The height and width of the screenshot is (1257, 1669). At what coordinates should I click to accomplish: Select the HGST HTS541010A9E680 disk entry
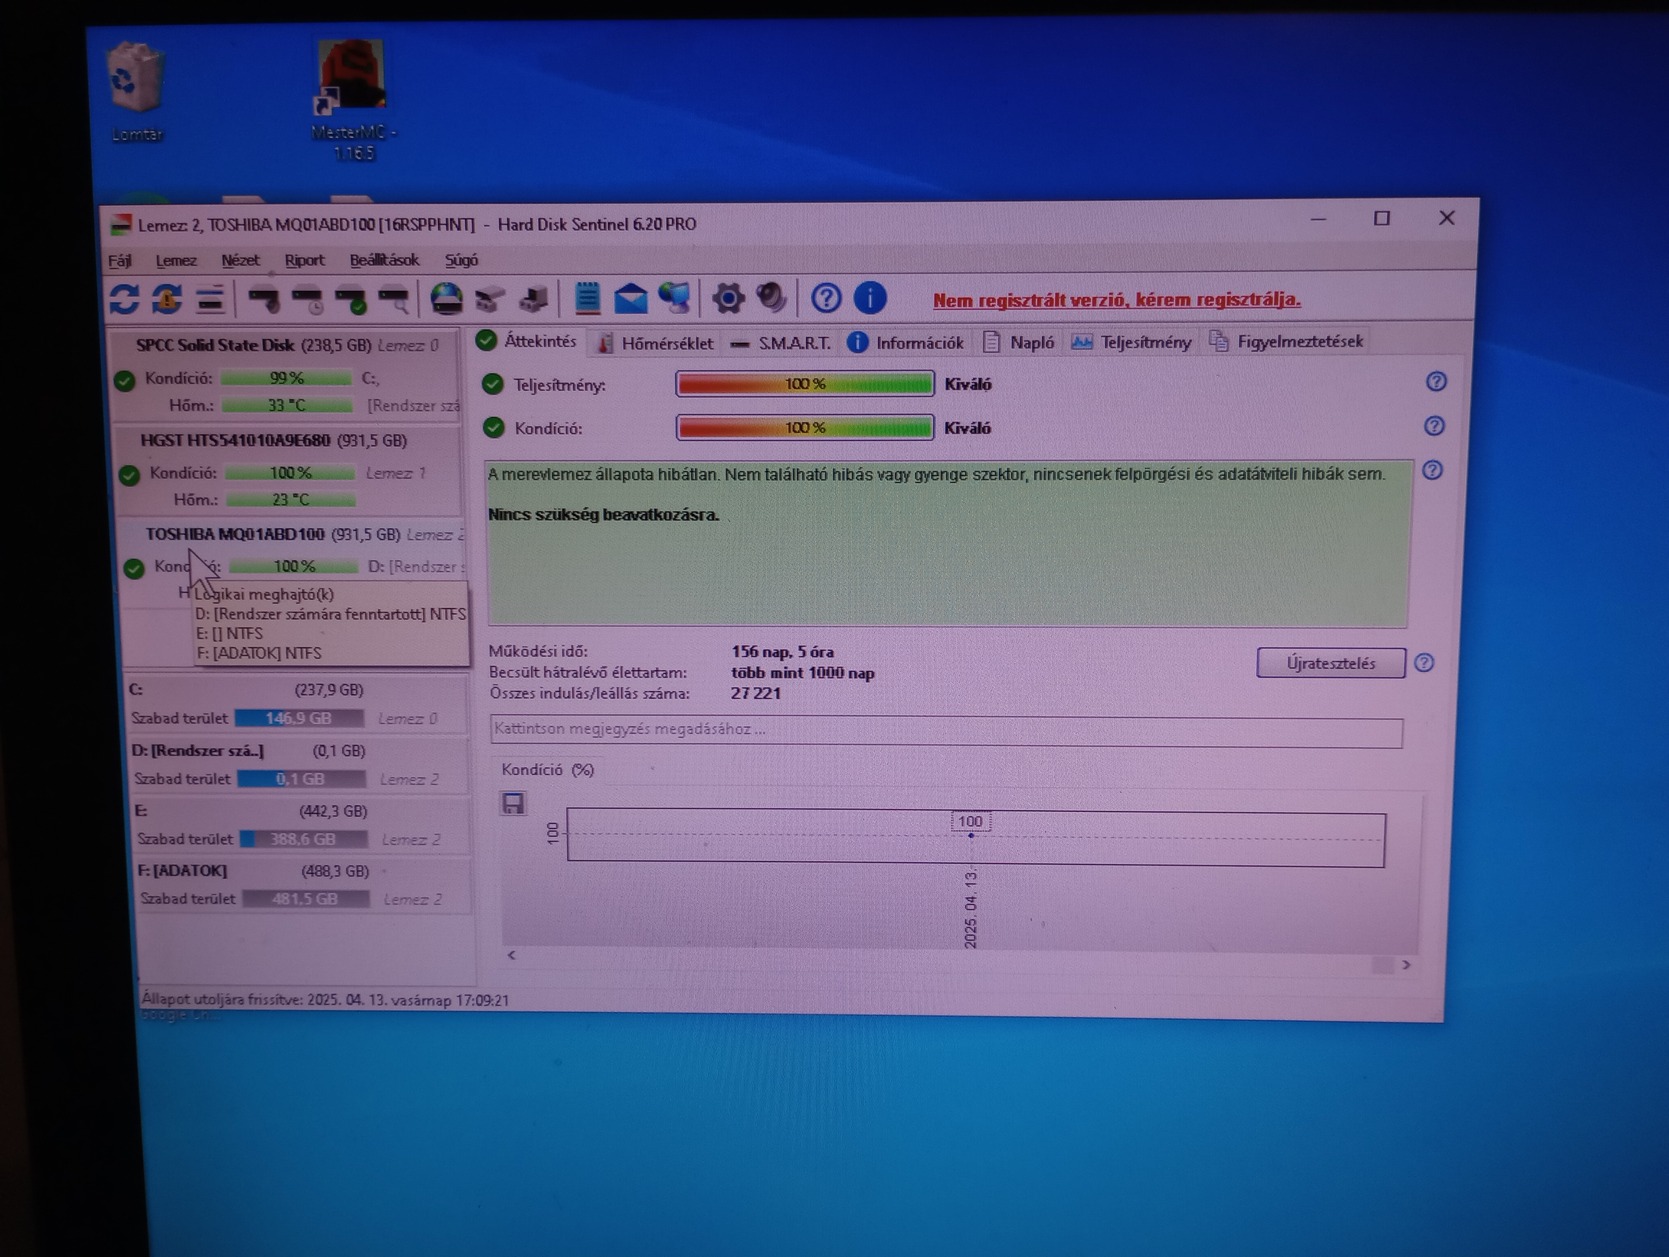pos(290,470)
